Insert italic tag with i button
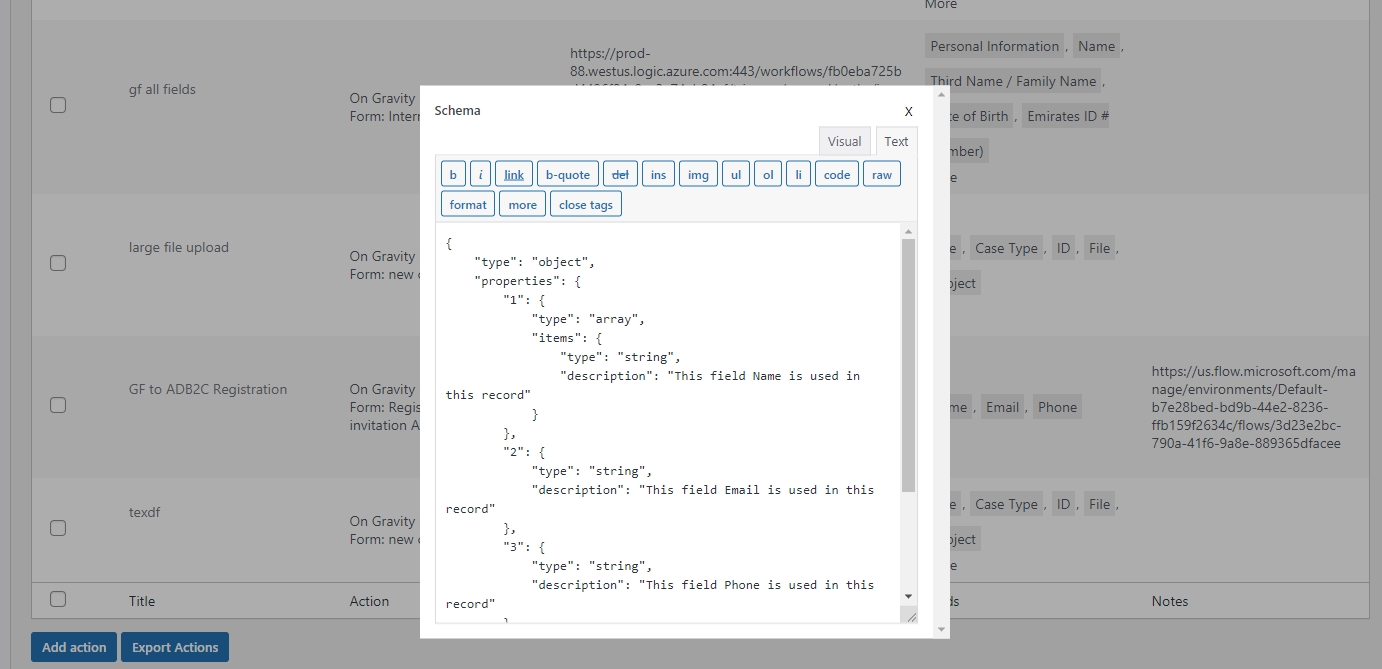 coord(480,174)
